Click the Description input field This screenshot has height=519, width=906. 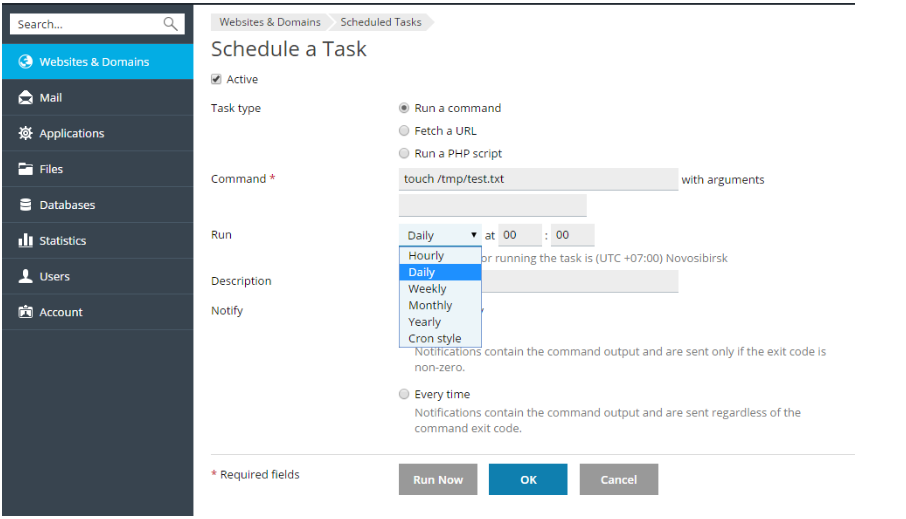[580, 281]
